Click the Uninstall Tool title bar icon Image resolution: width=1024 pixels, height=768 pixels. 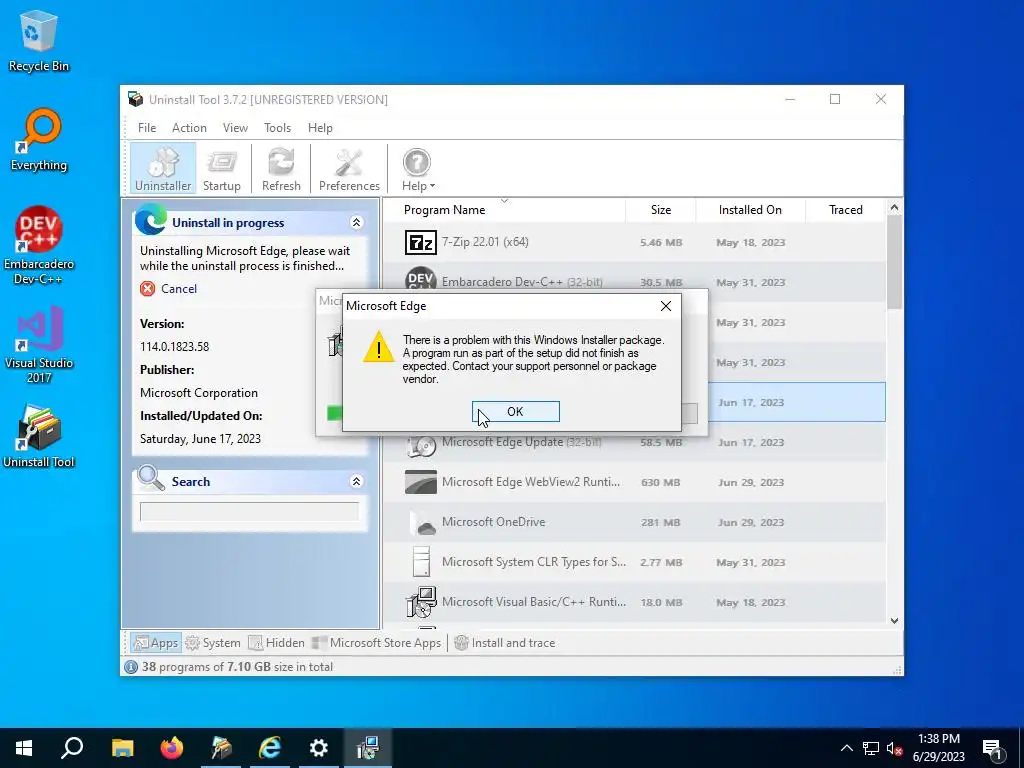pos(135,99)
